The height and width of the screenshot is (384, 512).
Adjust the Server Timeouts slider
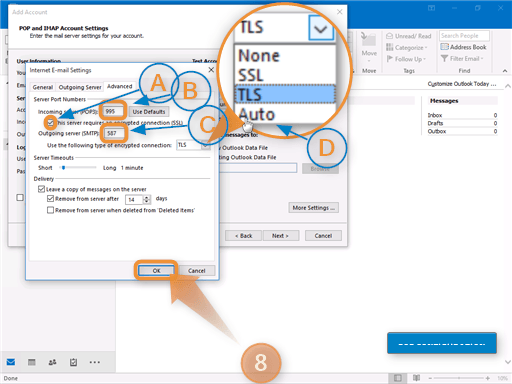tap(63, 168)
